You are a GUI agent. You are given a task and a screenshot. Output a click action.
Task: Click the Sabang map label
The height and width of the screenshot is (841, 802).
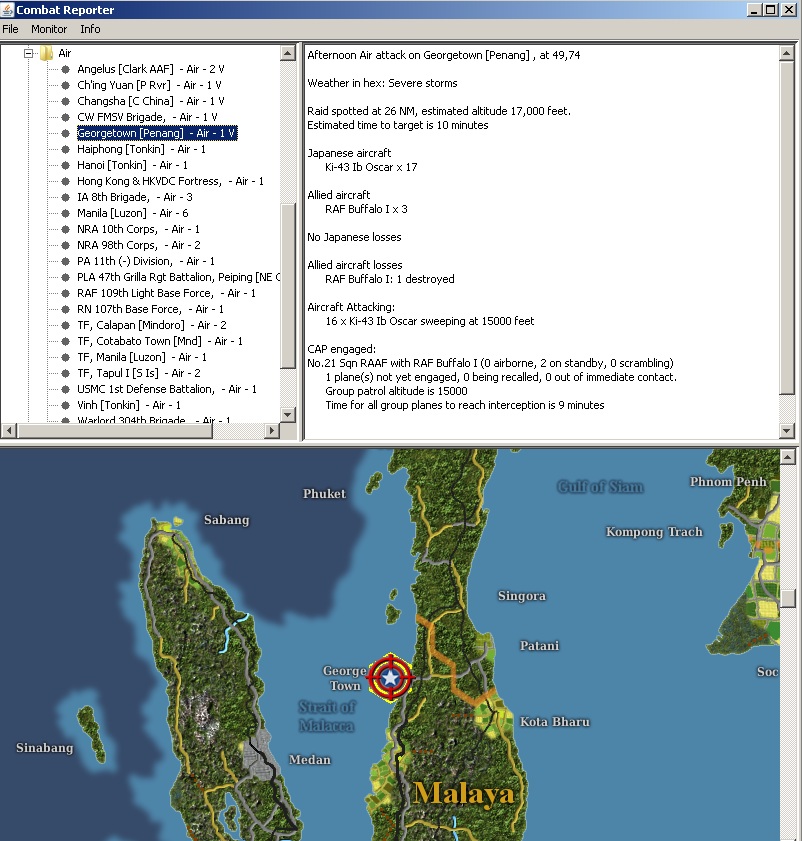(x=226, y=520)
